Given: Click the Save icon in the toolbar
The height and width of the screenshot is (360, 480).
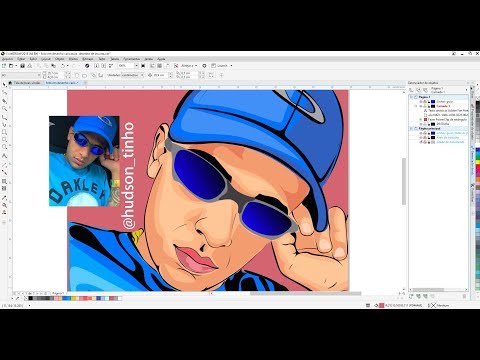Looking at the screenshot, I should pyautogui.click(x=22, y=66).
